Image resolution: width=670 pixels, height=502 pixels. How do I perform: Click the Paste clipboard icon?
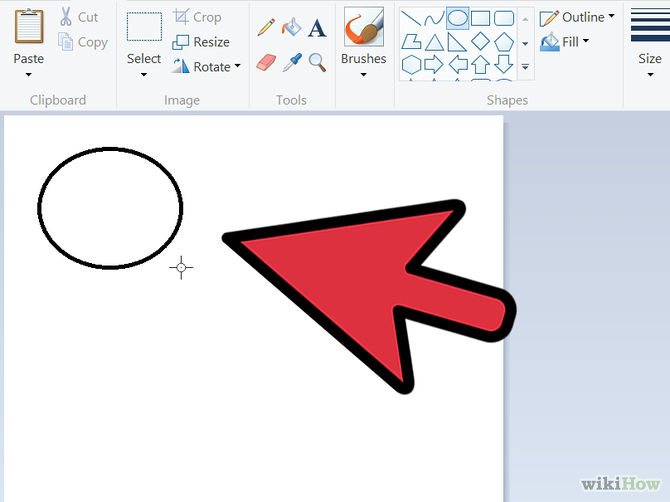pyautogui.click(x=29, y=26)
